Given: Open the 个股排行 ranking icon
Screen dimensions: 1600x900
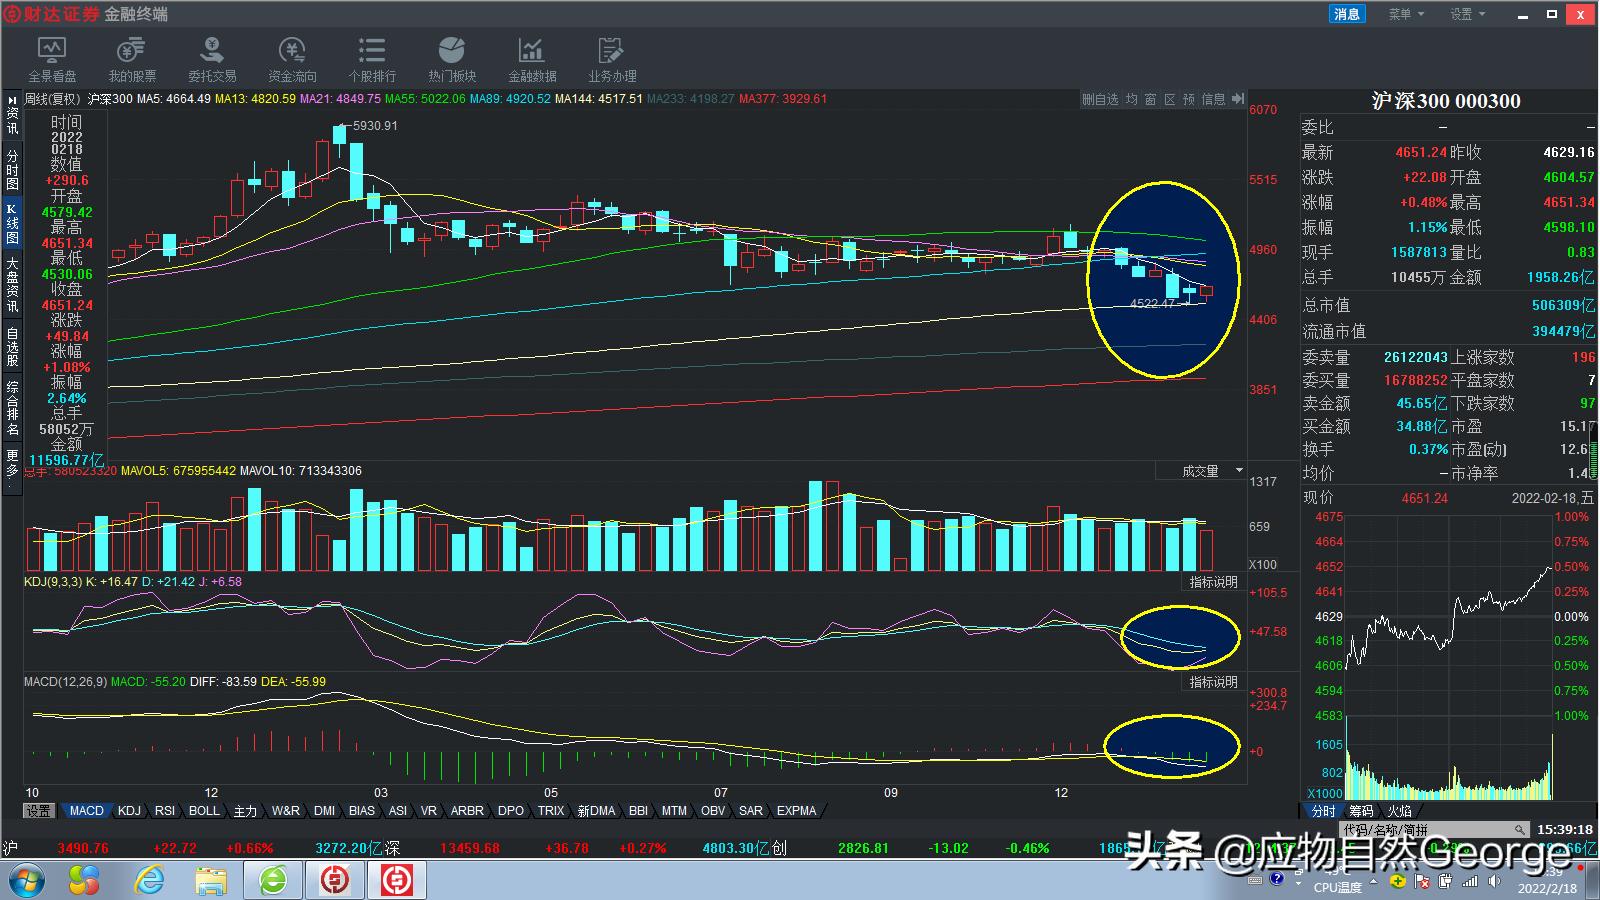Looking at the screenshot, I should click(x=372, y=59).
